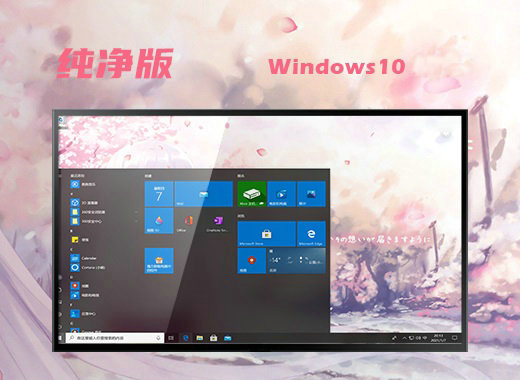Click the tile with orange box icon
The height and width of the screenshot is (380, 520).
coord(159,261)
